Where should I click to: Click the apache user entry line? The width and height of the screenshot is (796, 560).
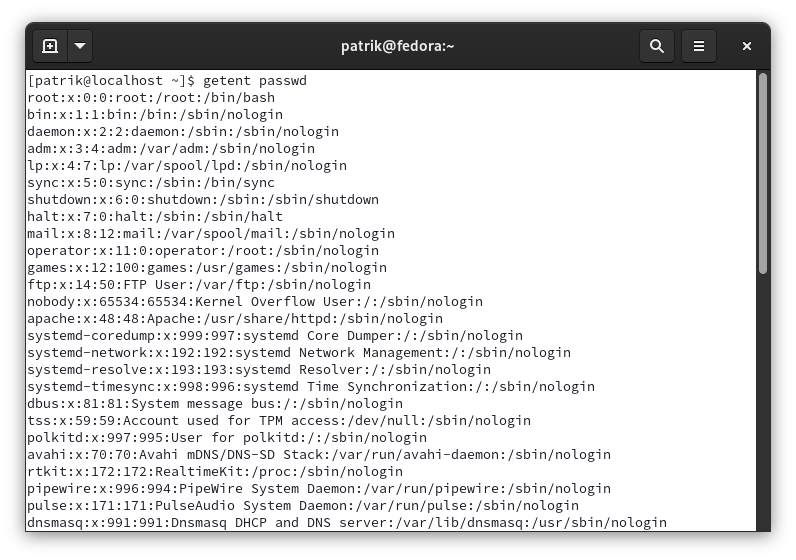235,318
